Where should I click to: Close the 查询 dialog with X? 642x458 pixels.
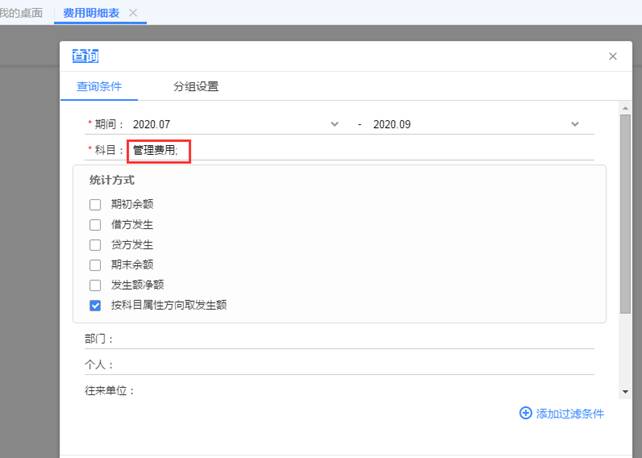pyautogui.click(x=613, y=57)
